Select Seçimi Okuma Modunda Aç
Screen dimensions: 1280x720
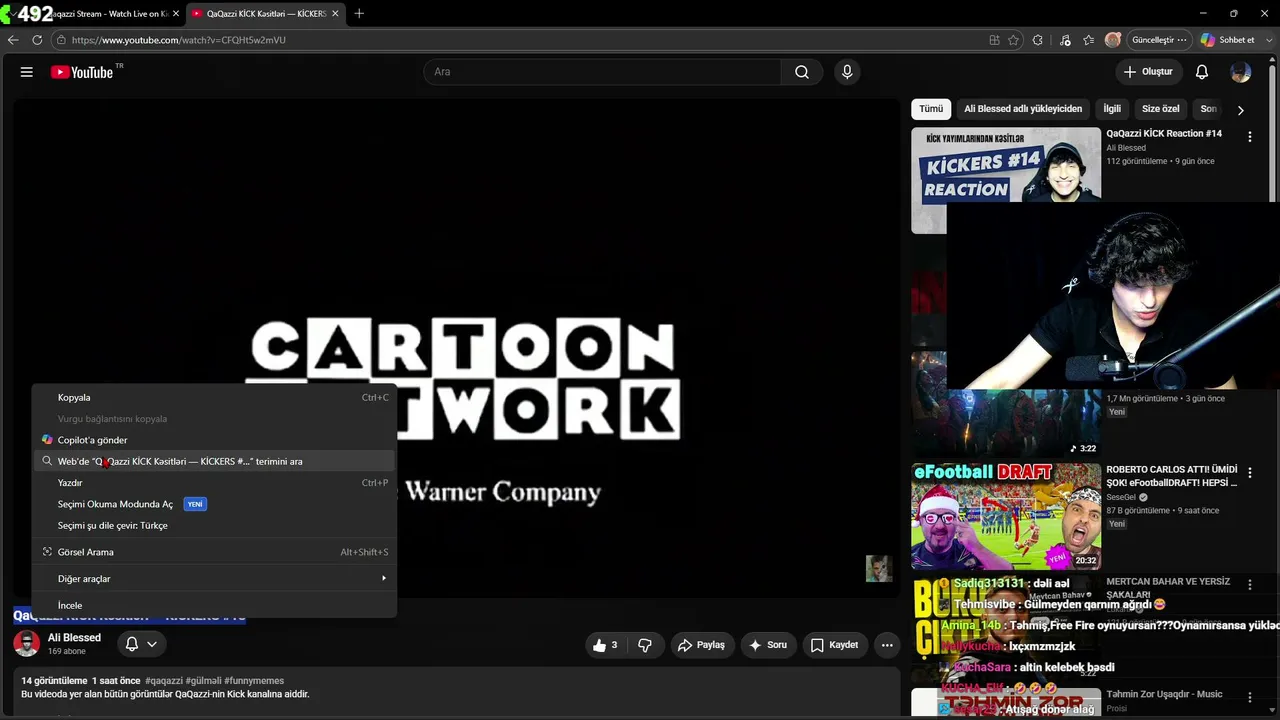coord(214,504)
